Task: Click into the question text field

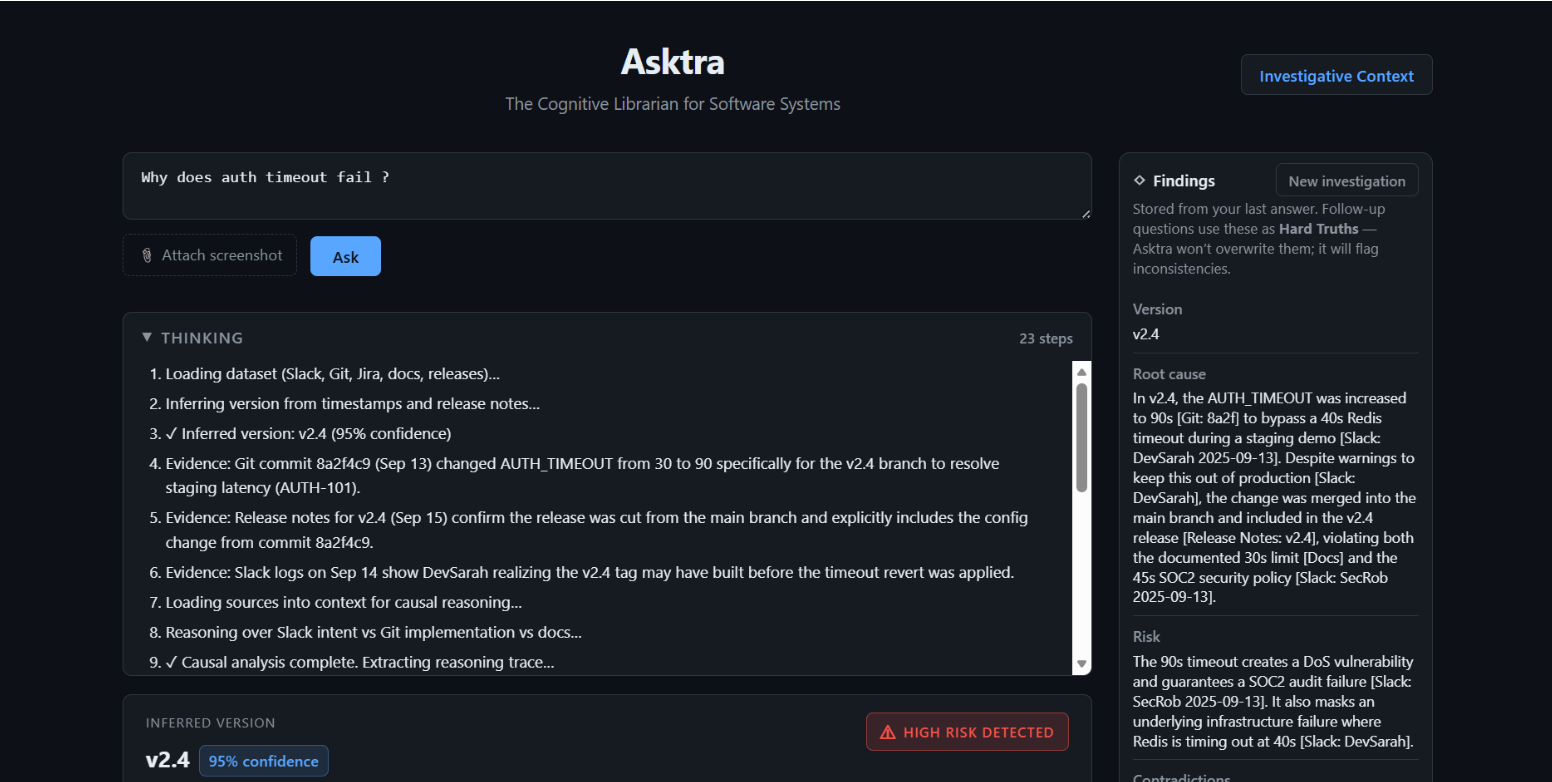Action: click(x=606, y=186)
